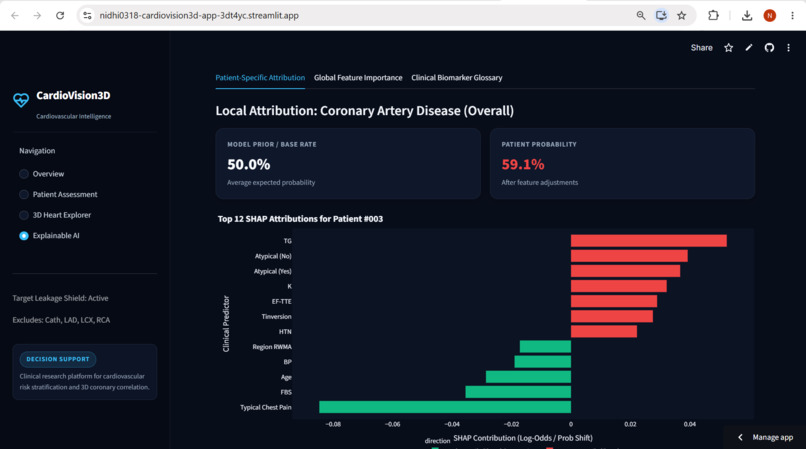The height and width of the screenshot is (449, 806).
Task: Click the 'Navigation' sidebar label
Action: click(37, 151)
